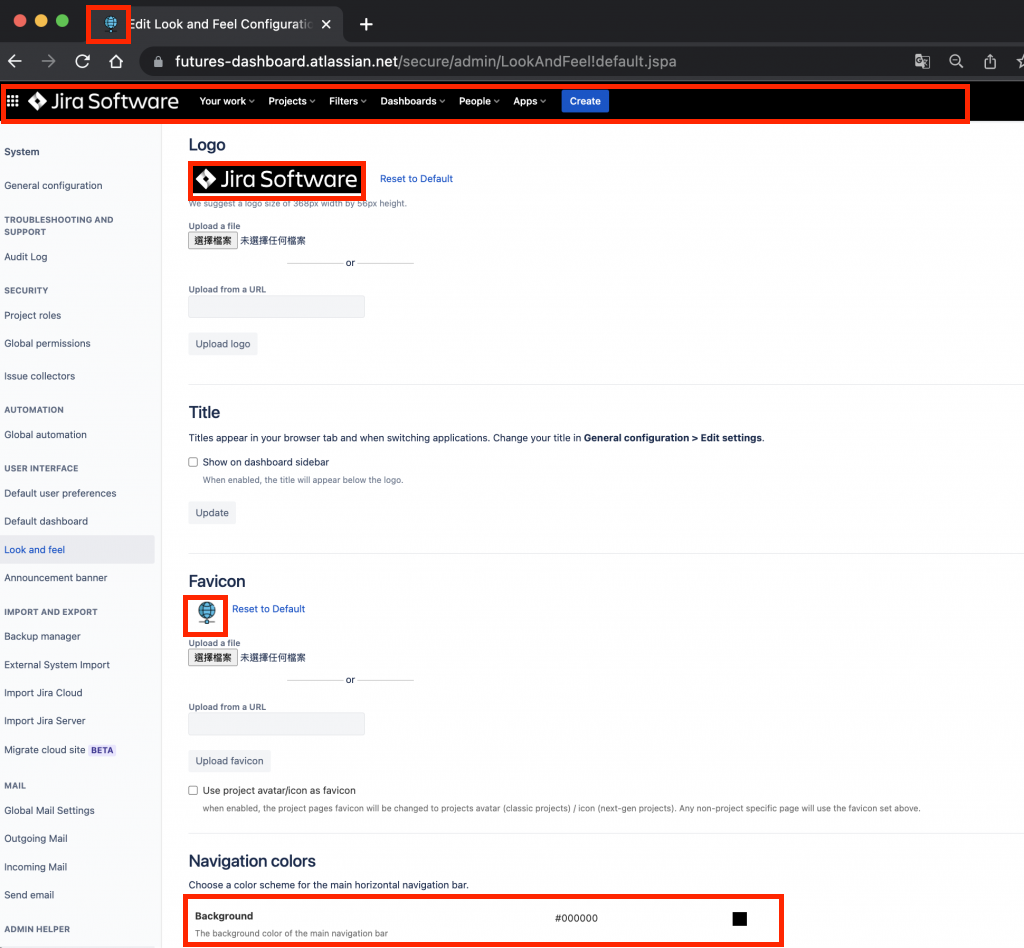The image size is (1024, 948).
Task: Click the globe favicon preview image
Action: (x=206, y=613)
